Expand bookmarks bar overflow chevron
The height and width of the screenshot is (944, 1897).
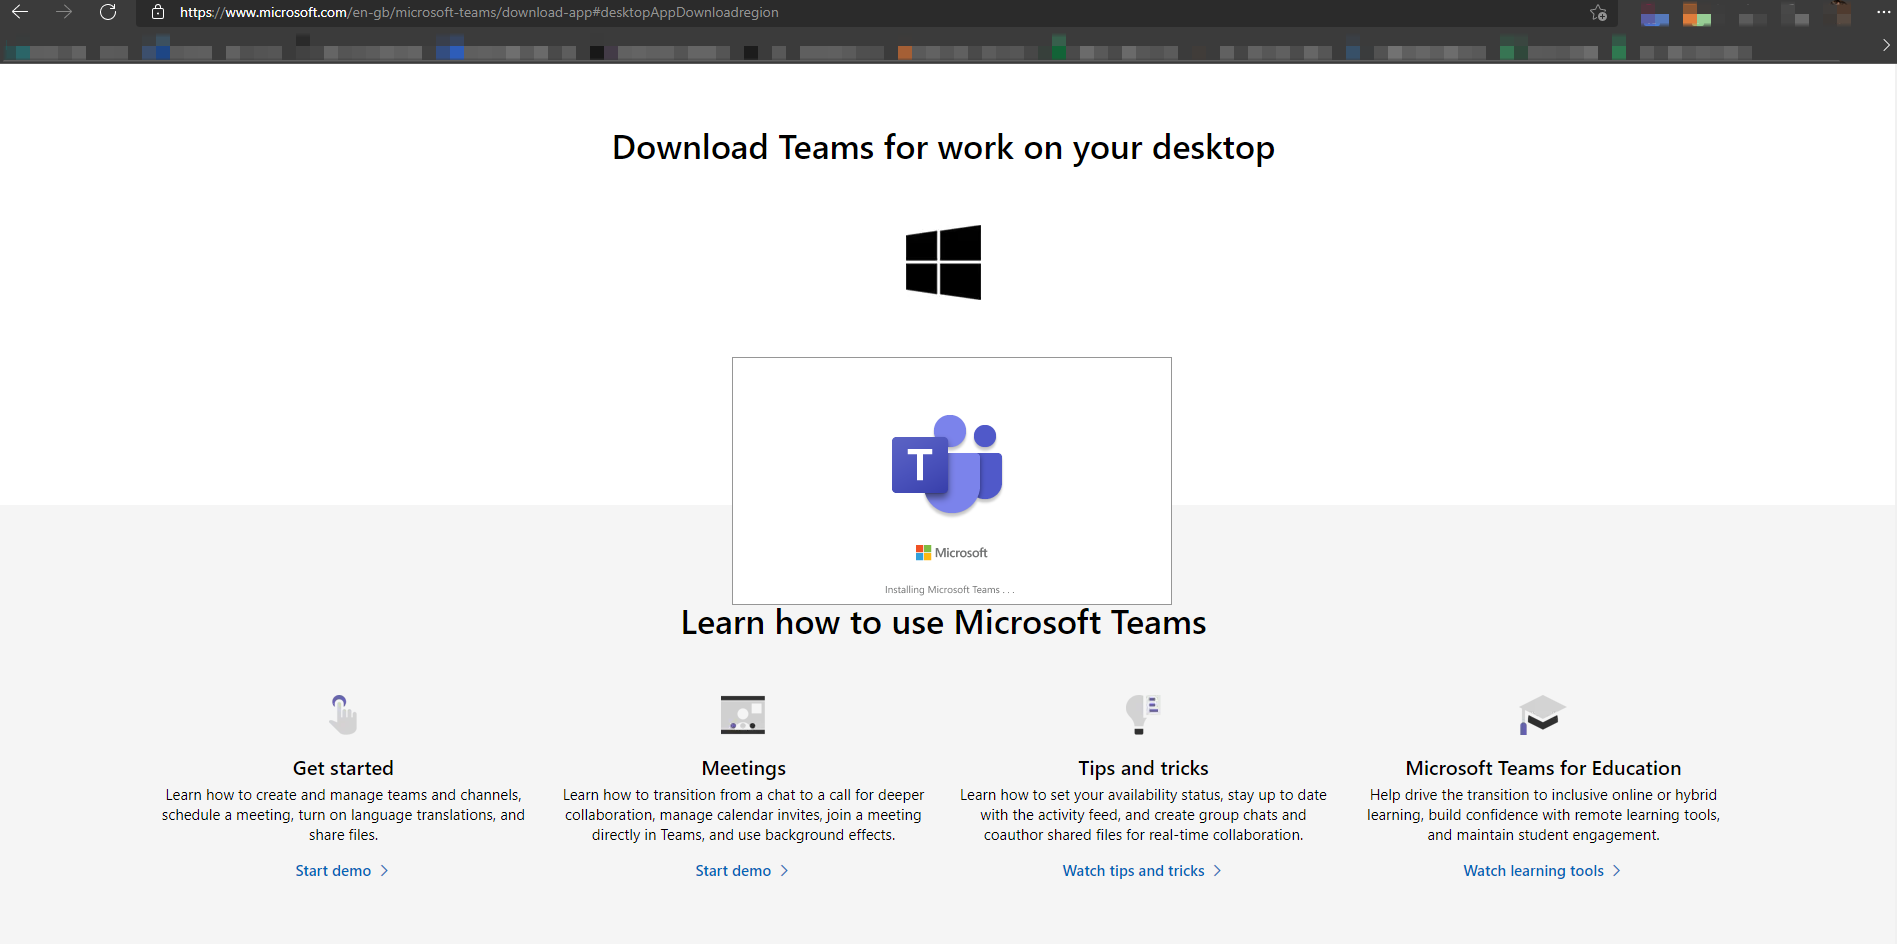pos(1886,45)
